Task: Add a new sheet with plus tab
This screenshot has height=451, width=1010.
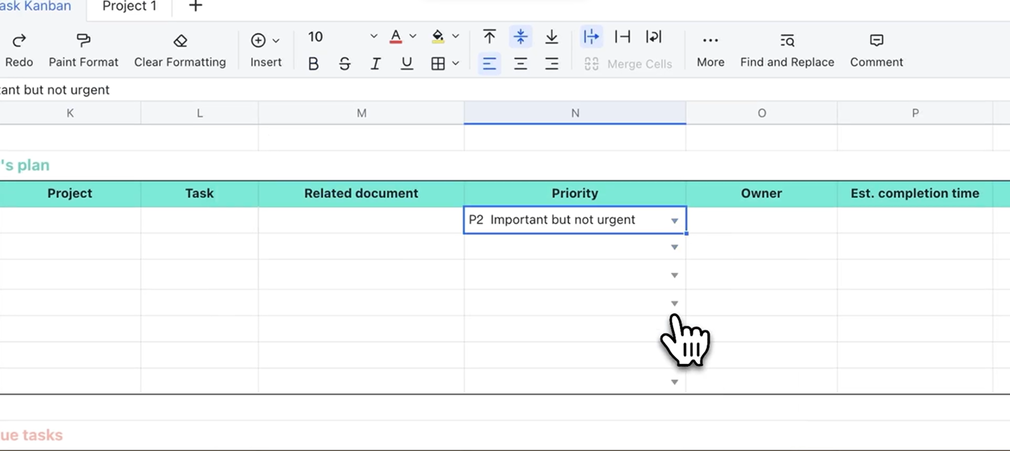Action: pos(196,7)
